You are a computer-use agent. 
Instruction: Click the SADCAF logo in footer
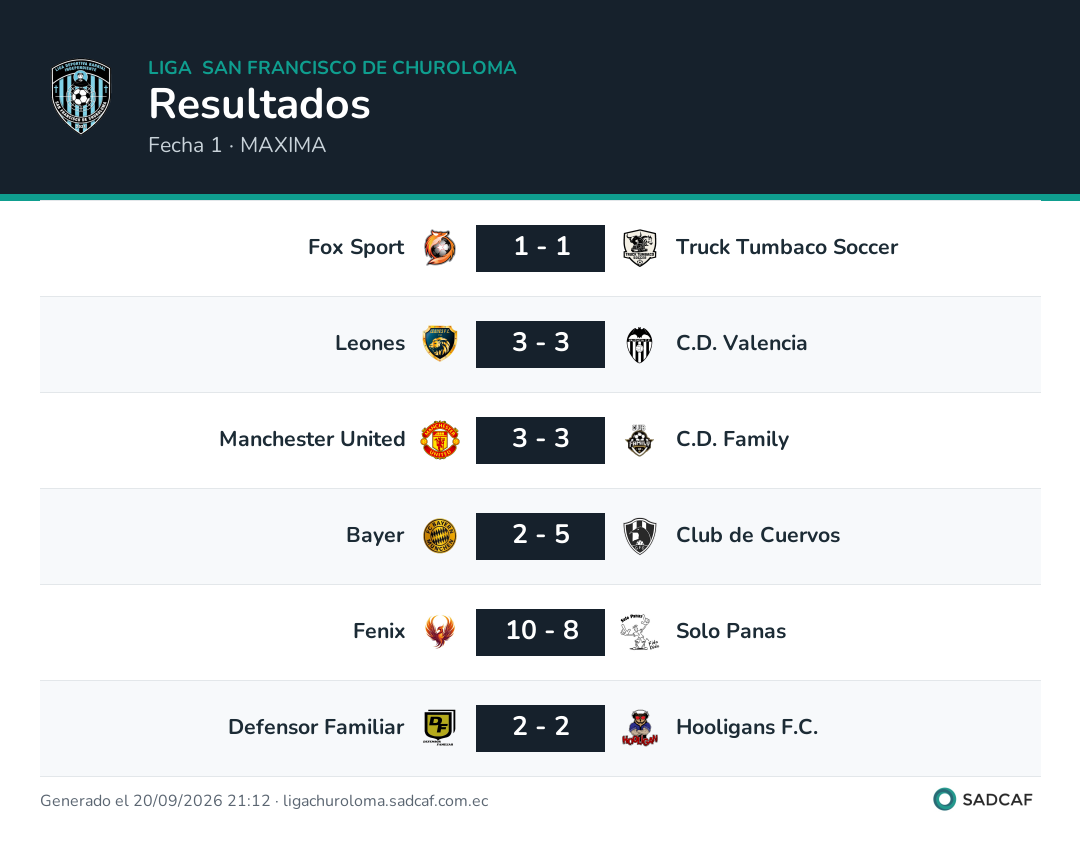[983, 800]
